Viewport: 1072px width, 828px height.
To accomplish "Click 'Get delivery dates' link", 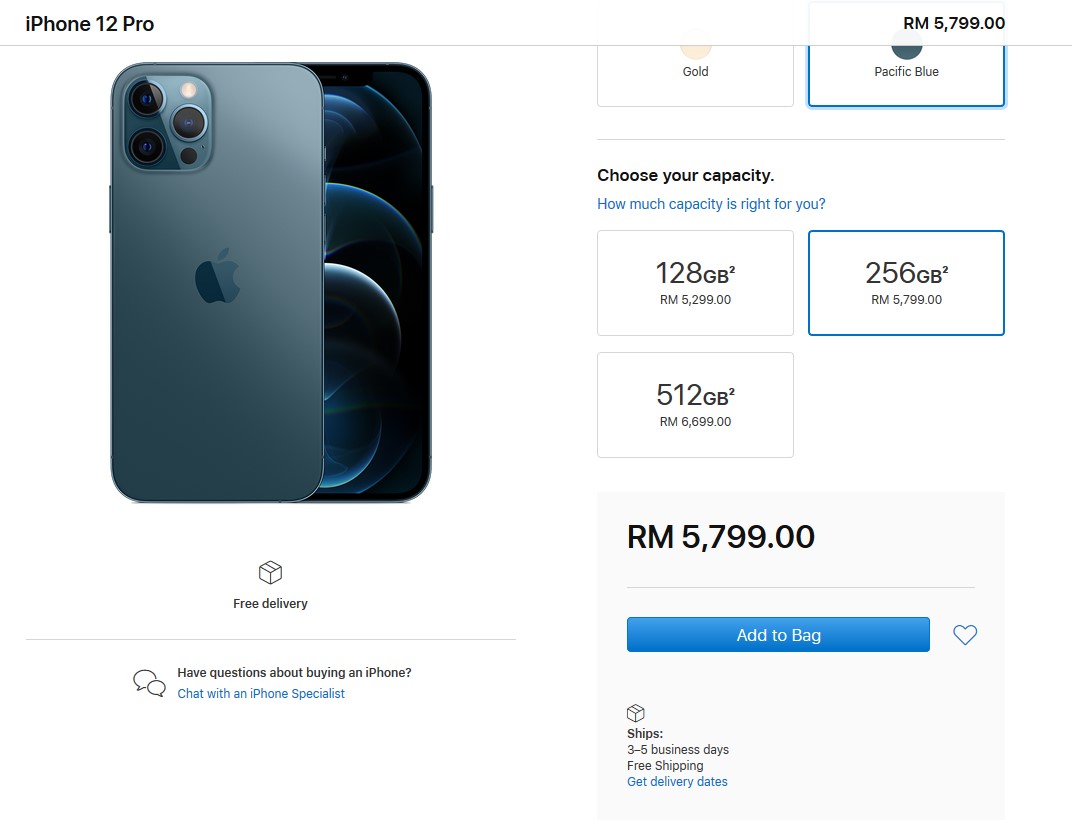I will pos(677,782).
